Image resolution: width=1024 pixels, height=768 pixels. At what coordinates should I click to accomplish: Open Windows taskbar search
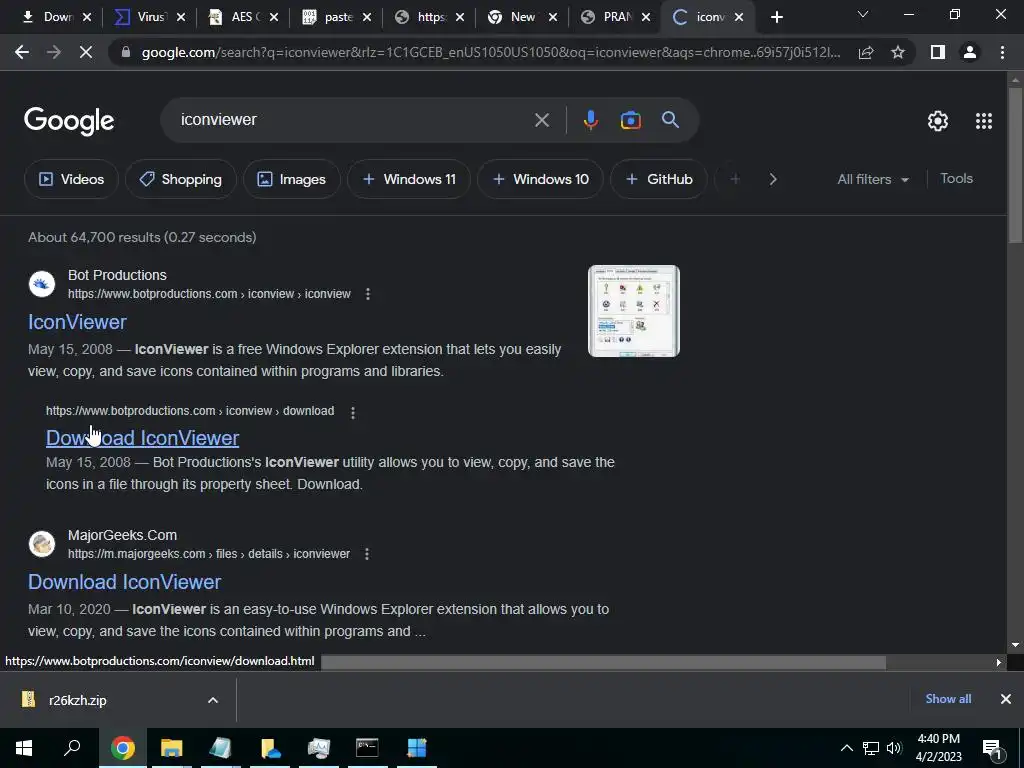point(72,748)
